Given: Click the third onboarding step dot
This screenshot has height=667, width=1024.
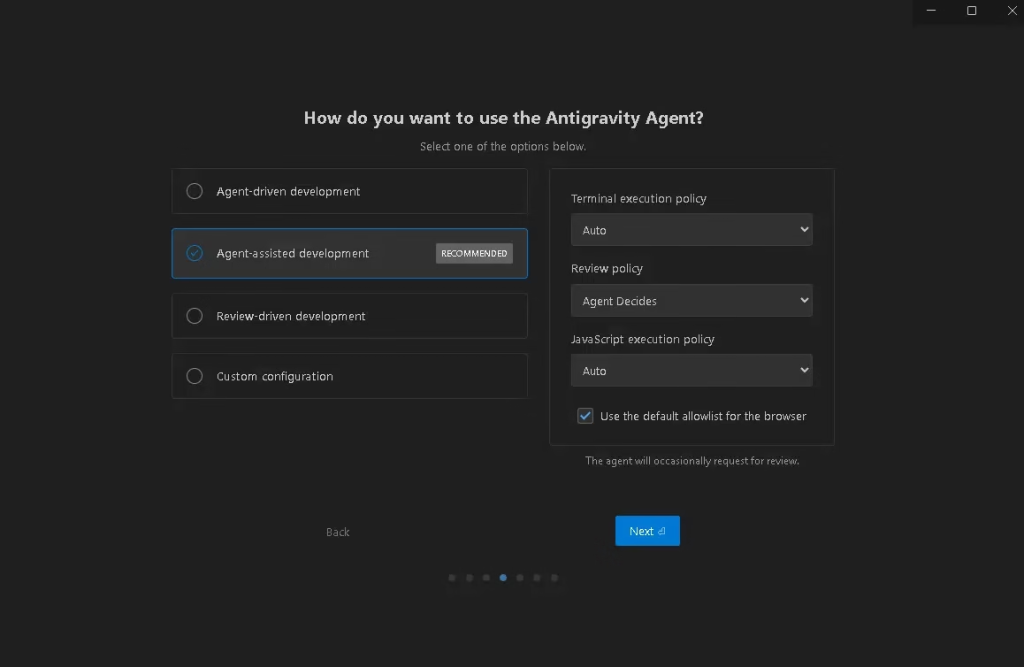Looking at the screenshot, I should tap(486, 577).
